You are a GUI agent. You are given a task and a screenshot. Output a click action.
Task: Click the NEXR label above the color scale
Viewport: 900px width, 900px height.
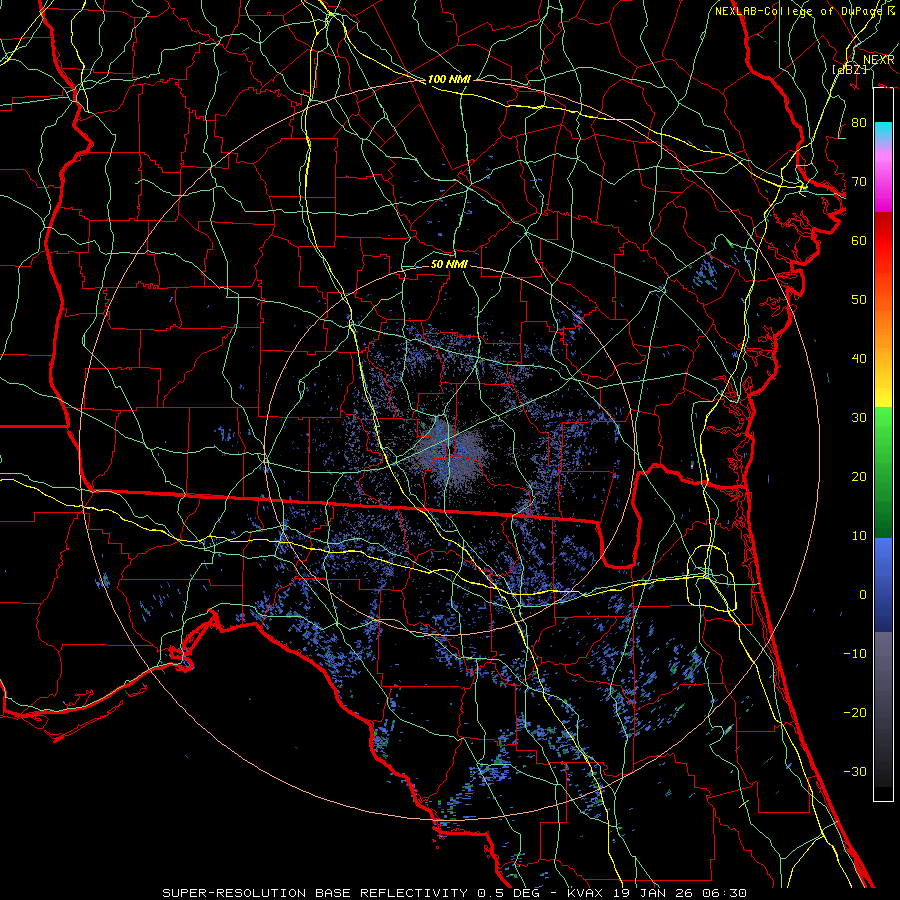click(878, 60)
